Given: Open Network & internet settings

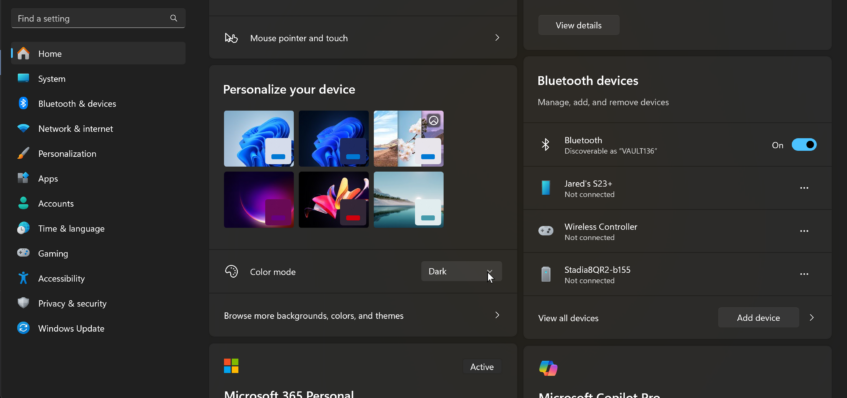Looking at the screenshot, I should (98, 129).
